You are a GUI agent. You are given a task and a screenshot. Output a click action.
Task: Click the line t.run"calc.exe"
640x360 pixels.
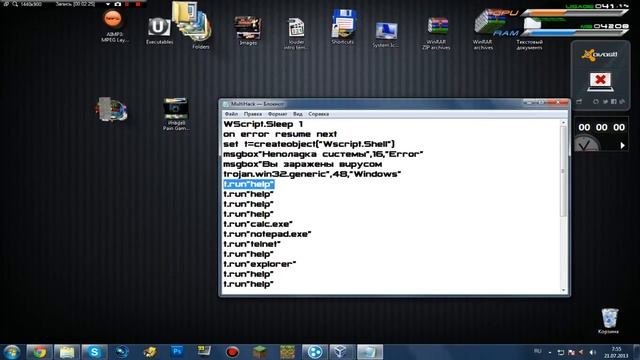pyautogui.click(x=258, y=224)
